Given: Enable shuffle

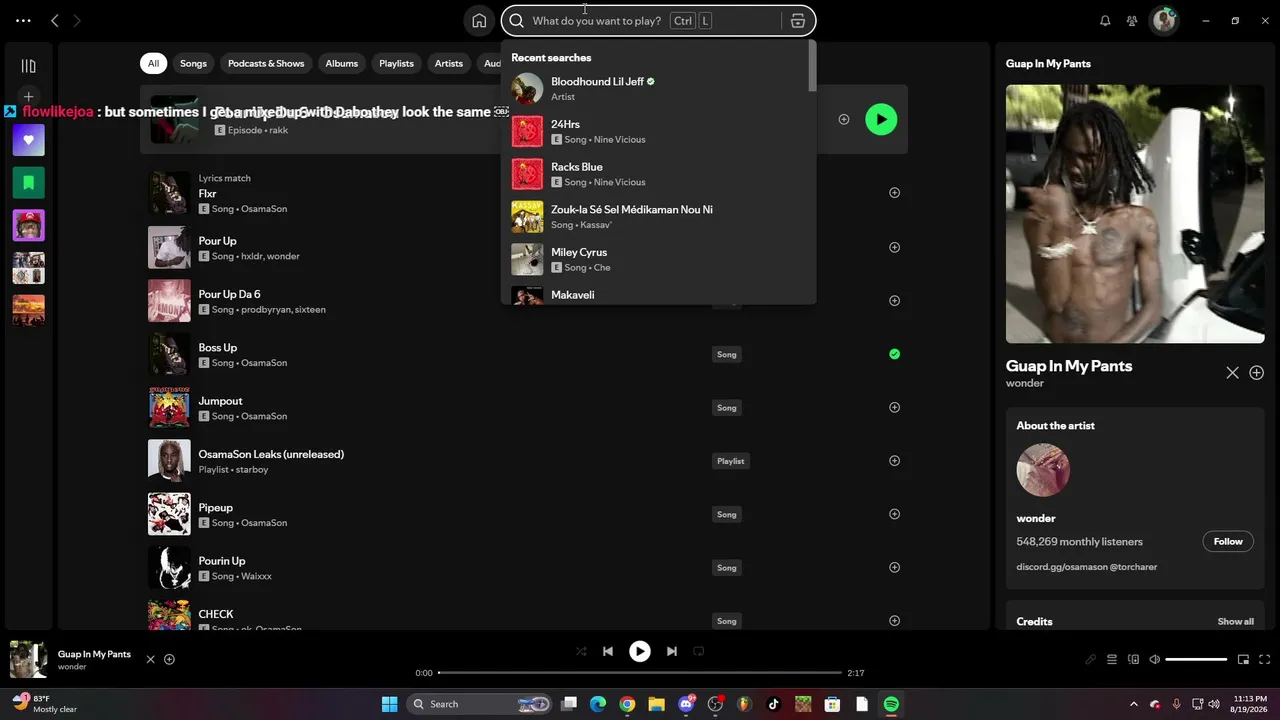Looking at the screenshot, I should (x=581, y=651).
